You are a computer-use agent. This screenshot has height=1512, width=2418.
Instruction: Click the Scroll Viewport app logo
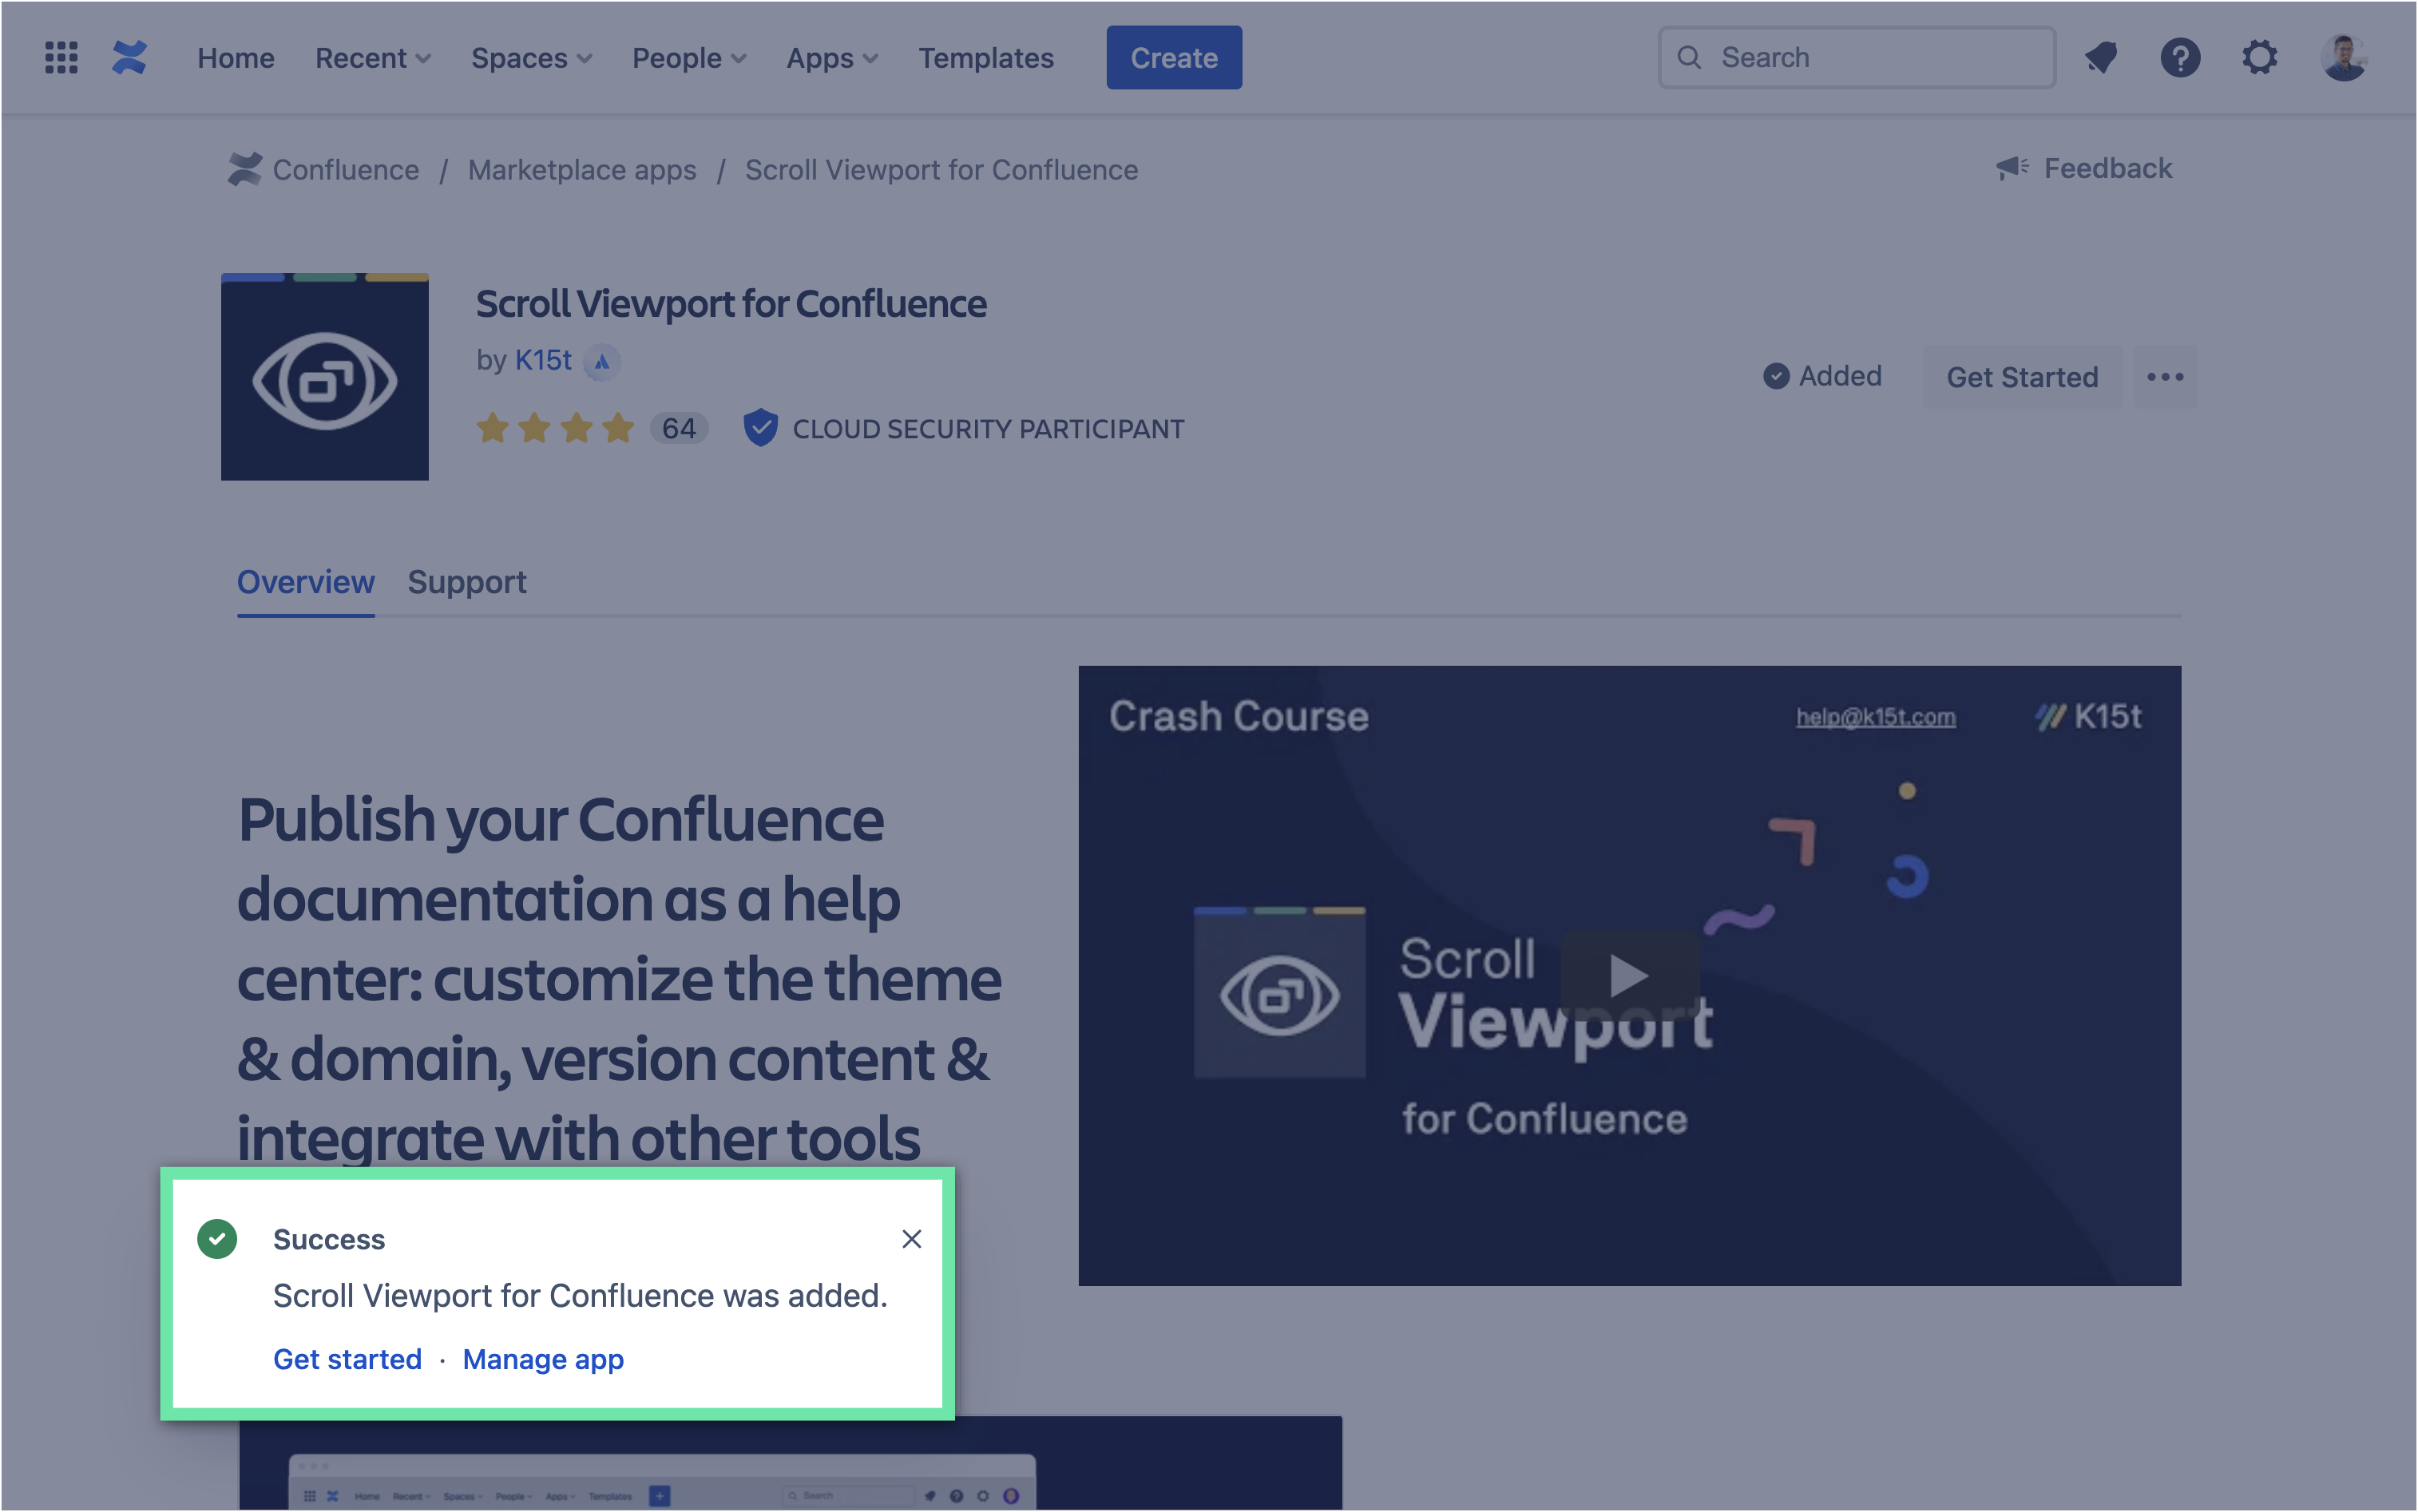[325, 377]
